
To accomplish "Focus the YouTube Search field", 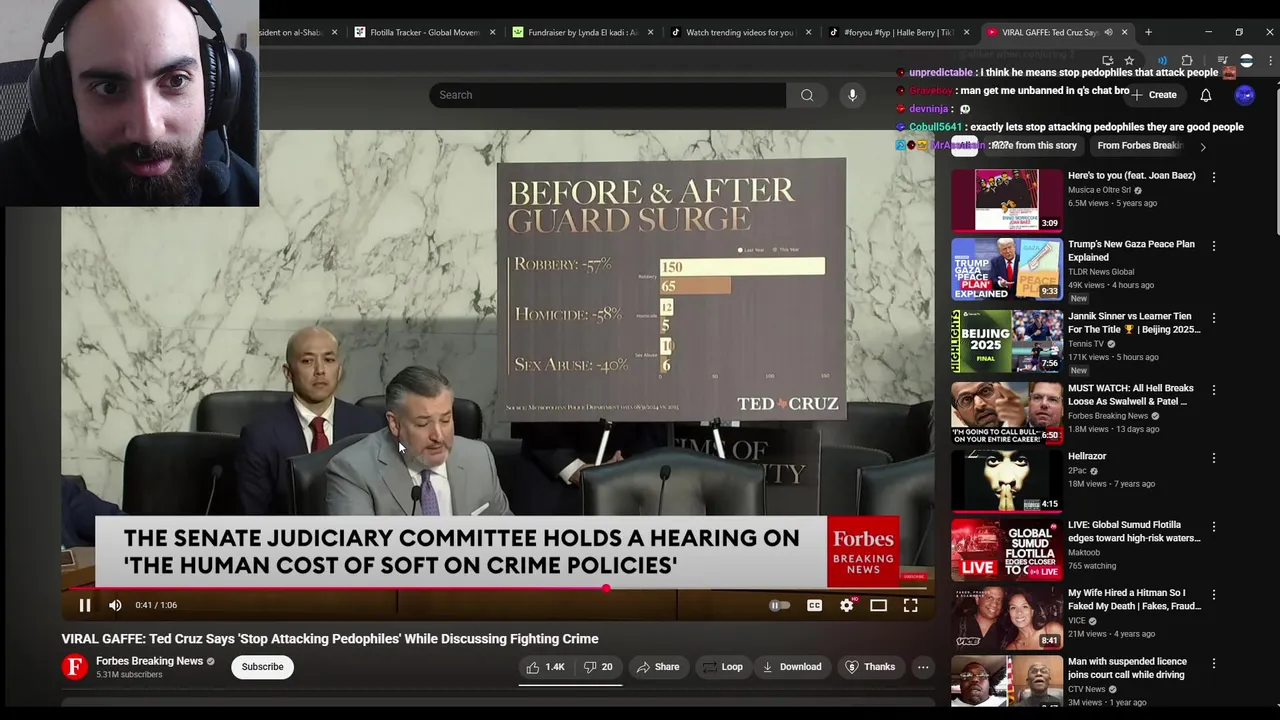I will coord(608,95).
